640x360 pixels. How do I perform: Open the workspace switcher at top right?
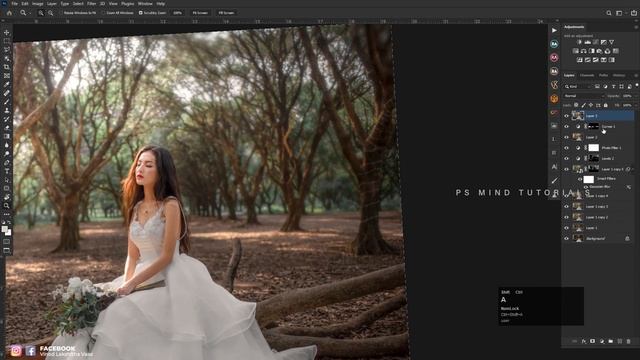tap(619, 13)
